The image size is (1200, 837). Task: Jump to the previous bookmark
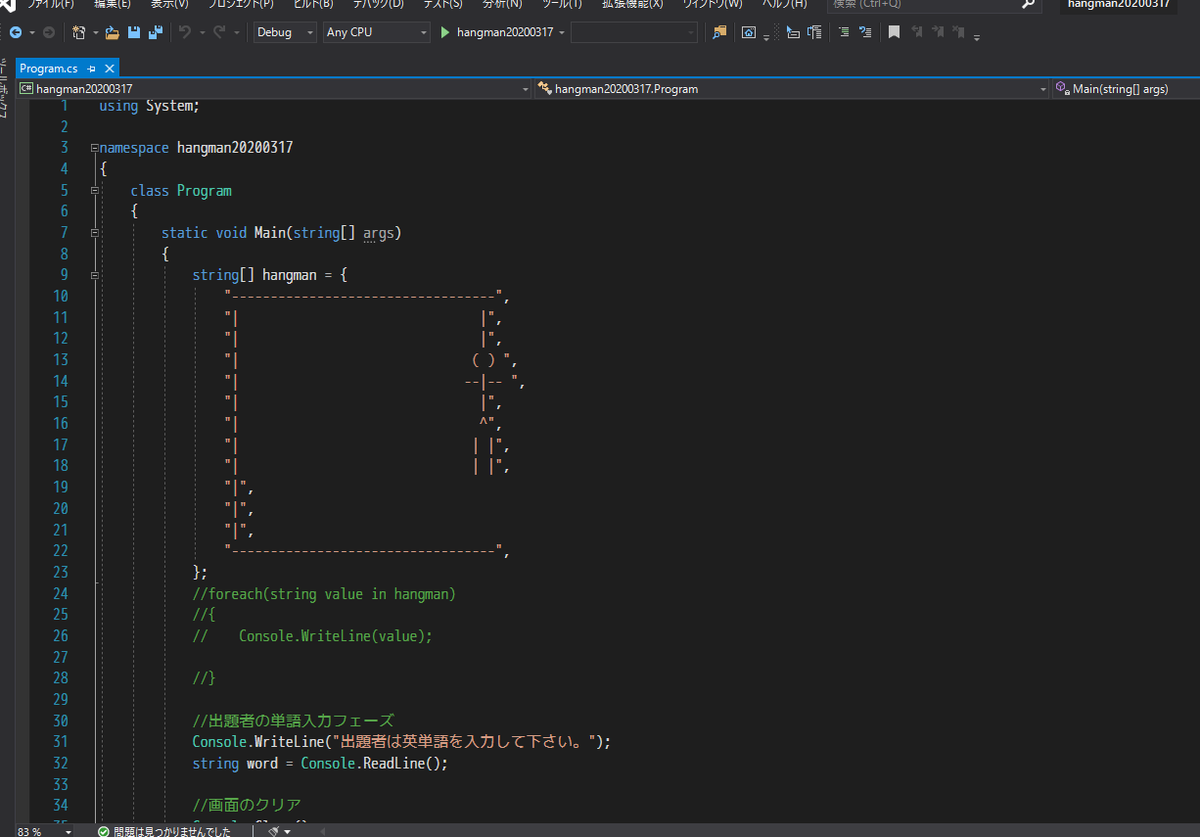916,32
